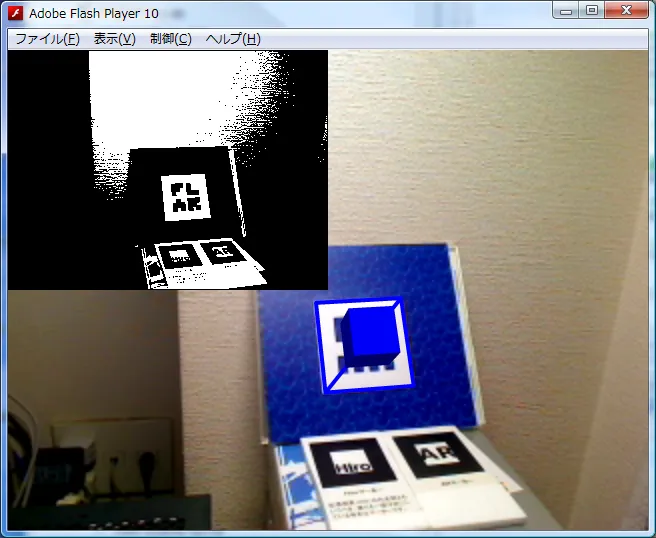Viewport: 656px width, 538px height.
Task: Close the Adobe Flash Player window
Action: pyautogui.click(x=626, y=11)
